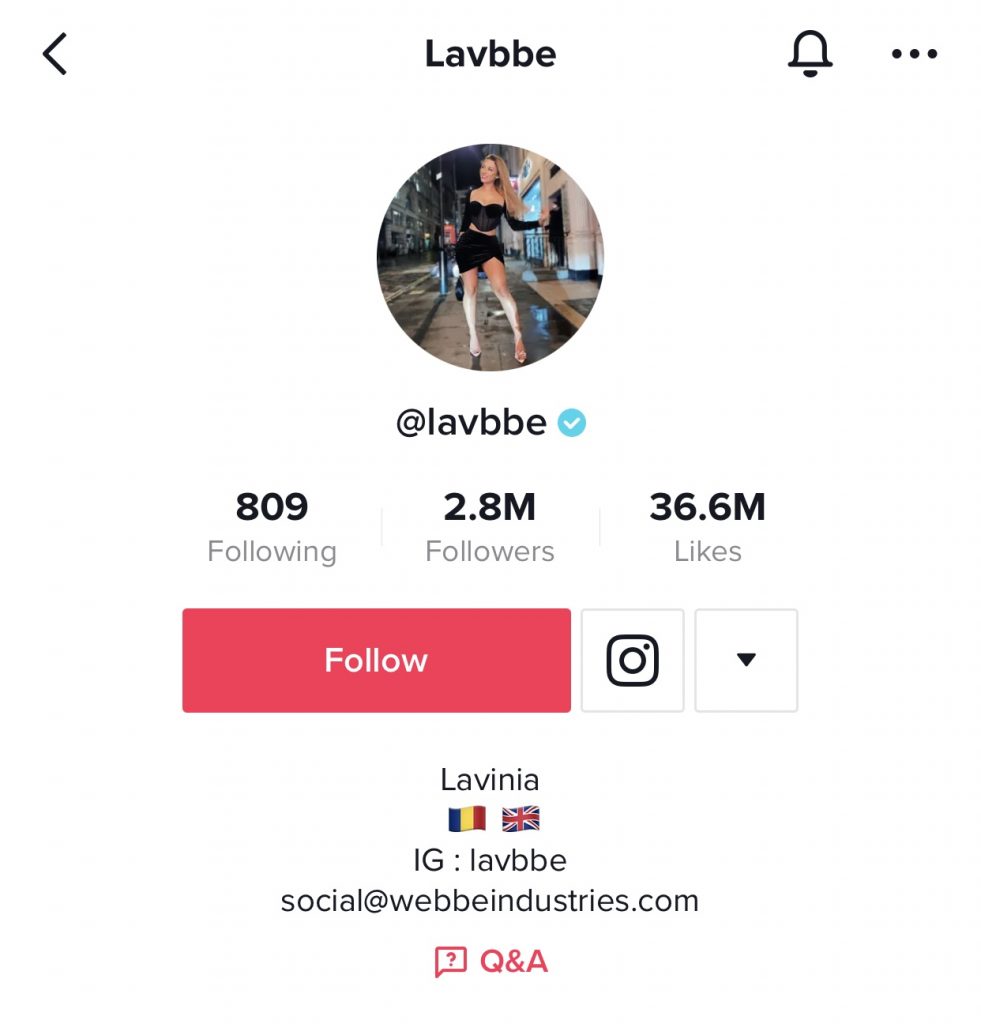Tap the @lavbbe username handle
The height and width of the screenshot is (1024, 981).
[x=471, y=423]
